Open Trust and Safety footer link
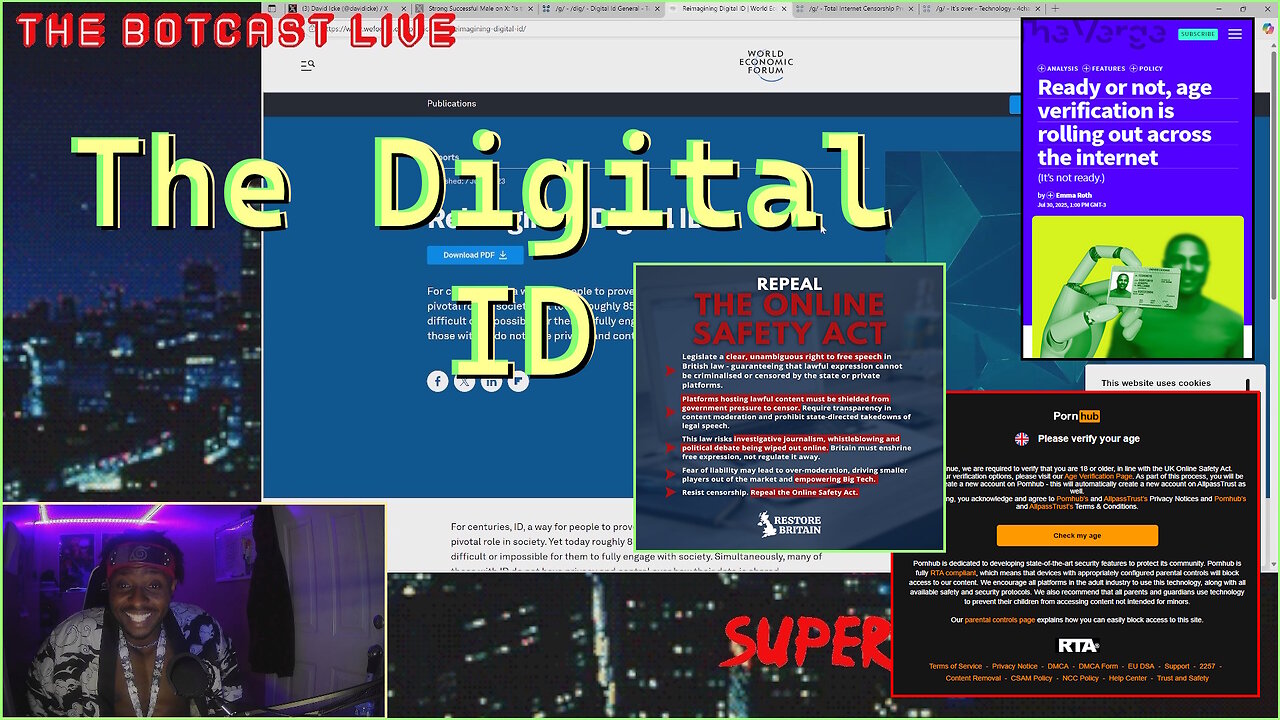Viewport: 1280px width, 720px height. point(1183,678)
